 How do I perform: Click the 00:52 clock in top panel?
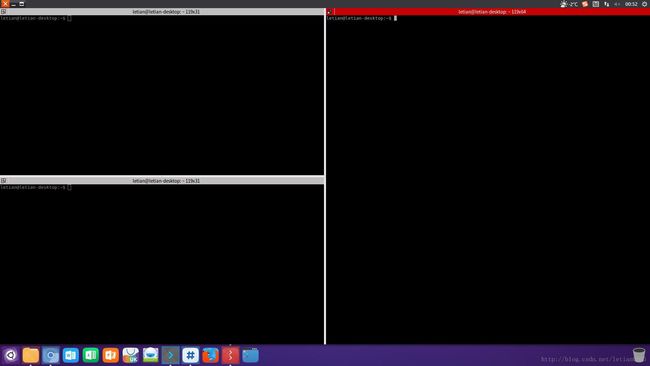coord(631,4)
